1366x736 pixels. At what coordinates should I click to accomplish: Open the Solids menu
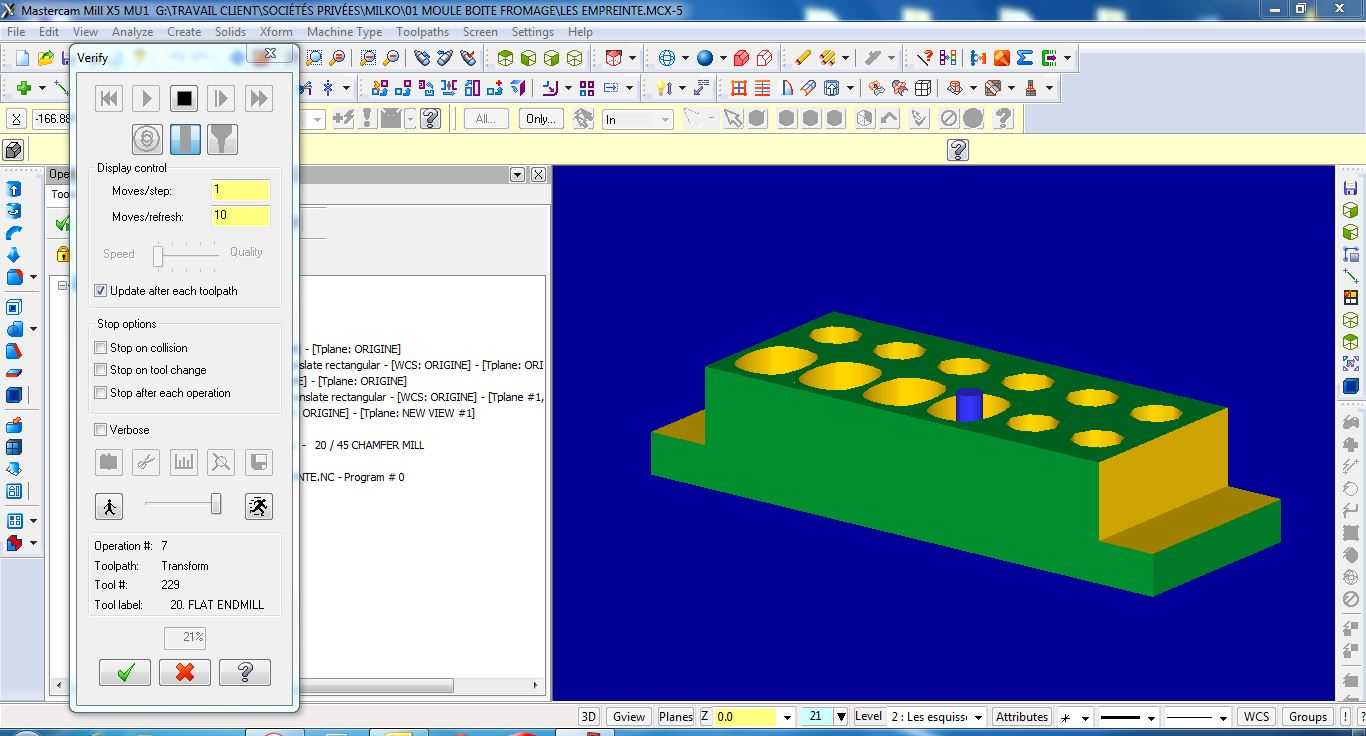pos(230,31)
